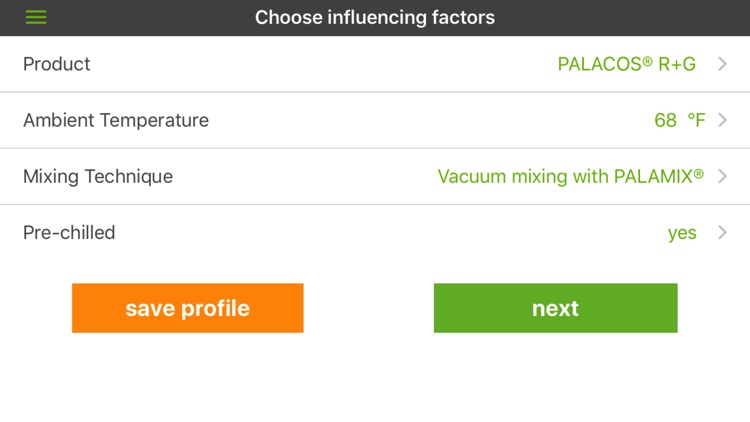This screenshot has width=750, height=422.
Task: Expand the Product row chevron
Action: coord(723,64)
